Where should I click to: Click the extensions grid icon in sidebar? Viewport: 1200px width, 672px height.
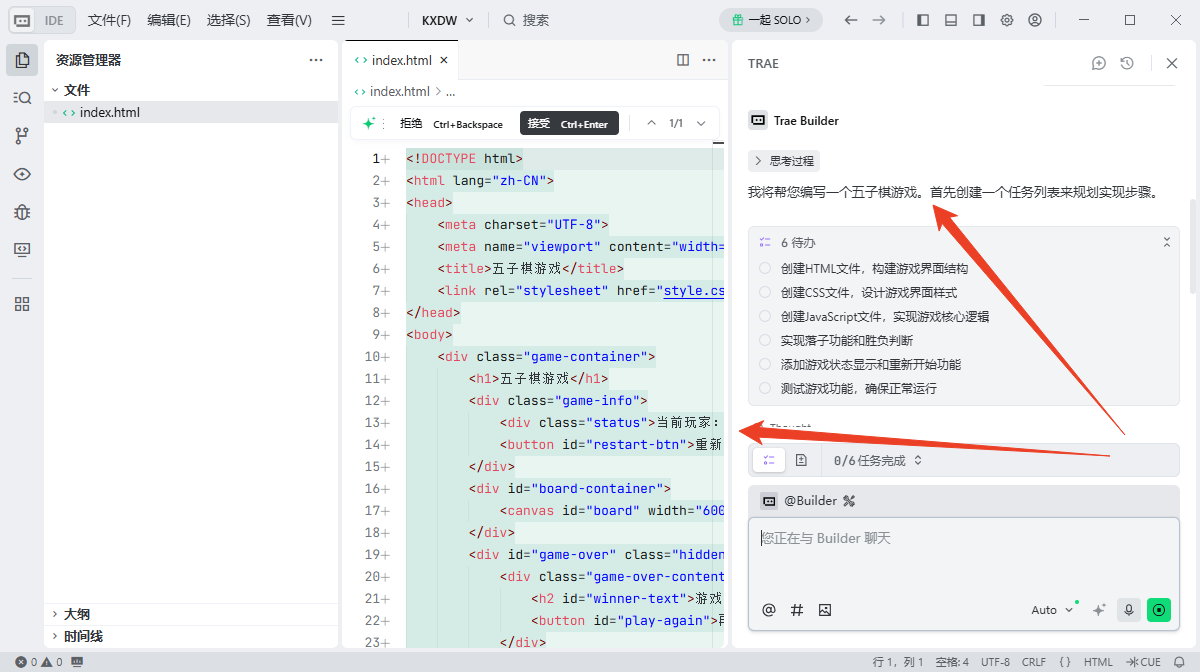22,303
